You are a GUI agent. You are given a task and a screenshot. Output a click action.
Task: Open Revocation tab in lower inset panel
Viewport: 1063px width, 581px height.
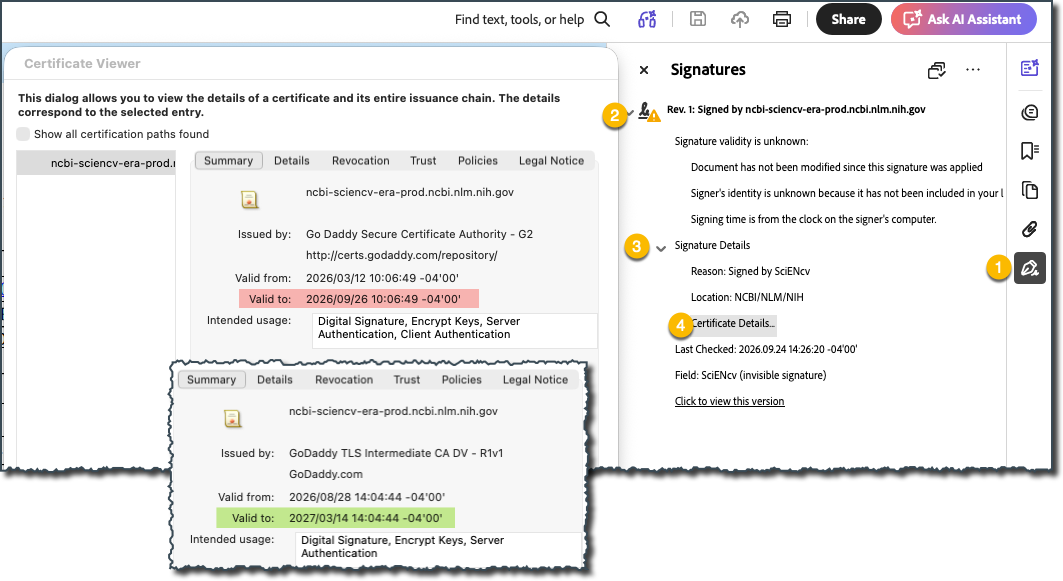coord(344,380)
